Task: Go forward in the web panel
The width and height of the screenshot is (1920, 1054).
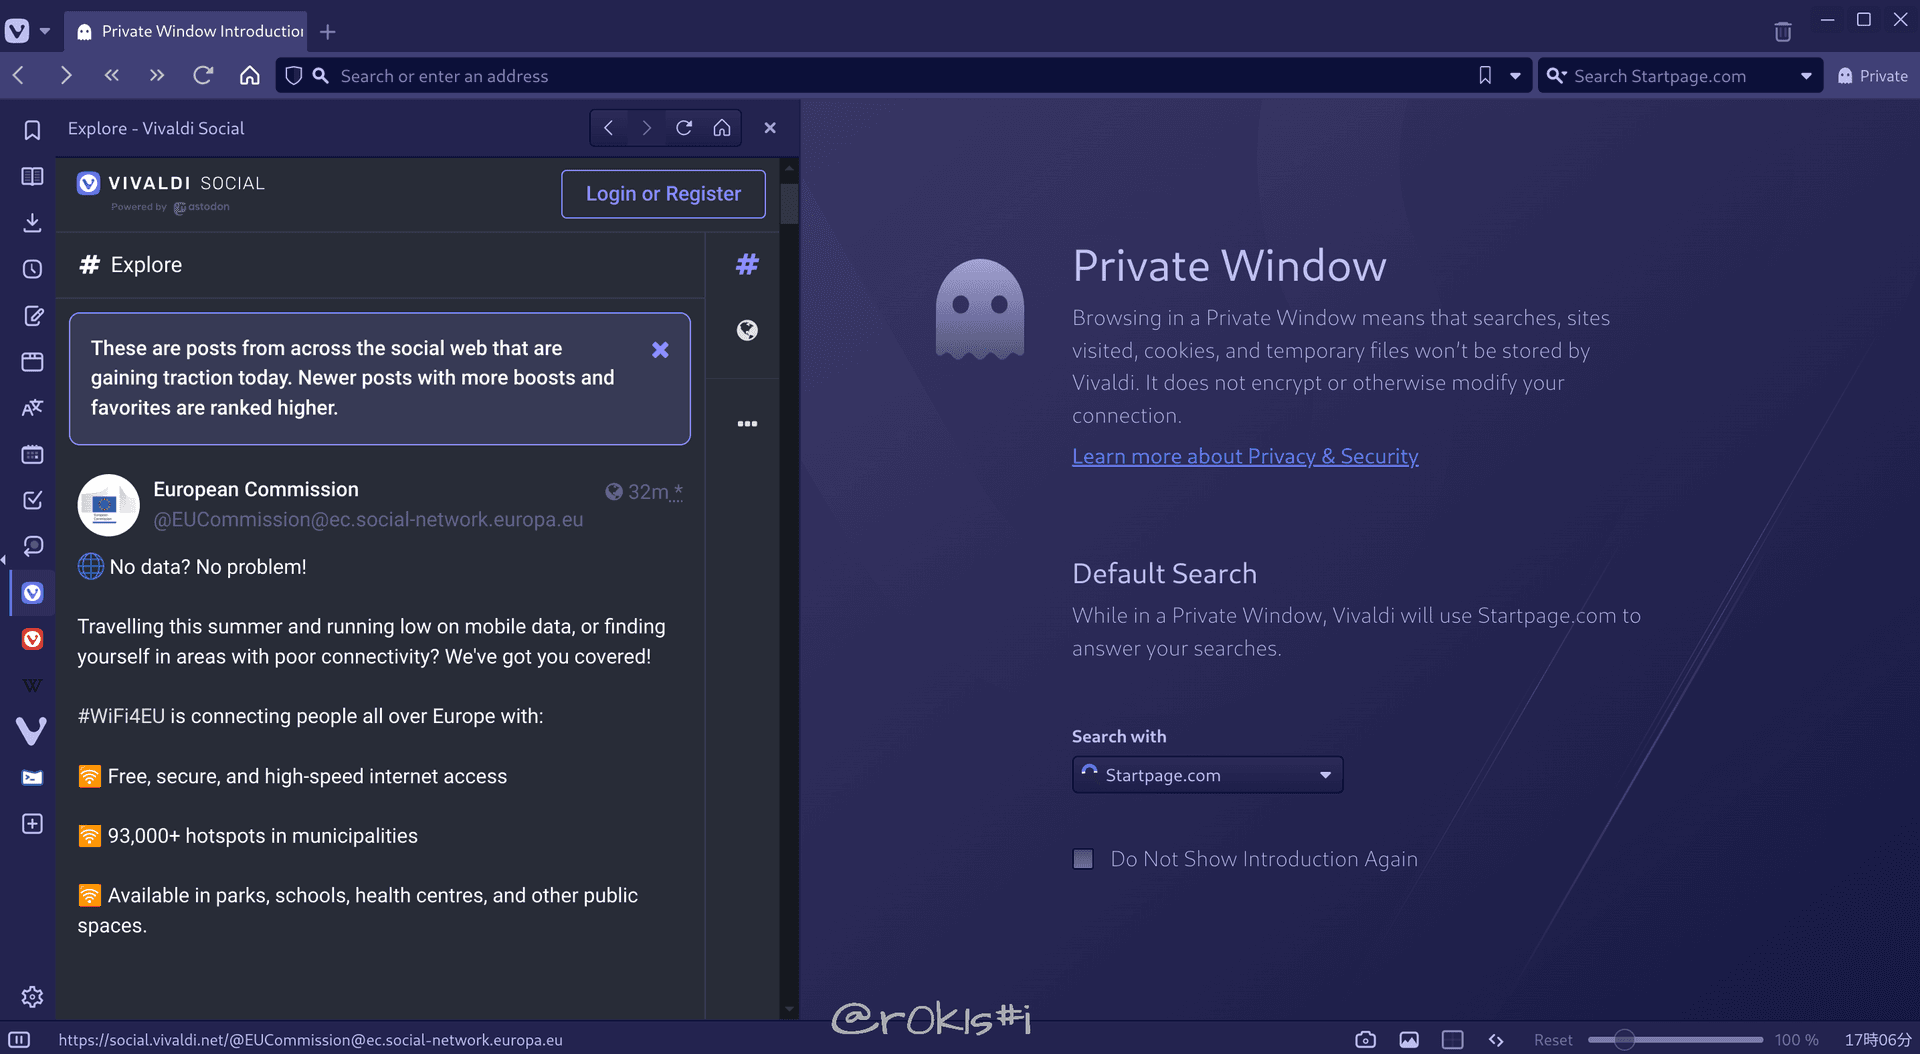Action: tap(647, 128)
